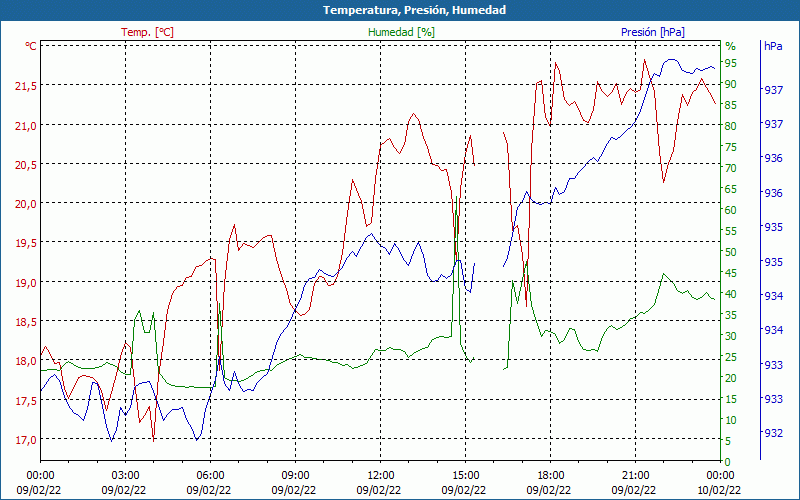The height and width of the screenshot is (500, 800).
Task: Select the '50' humidity tick label
Action: coord(731,252)
